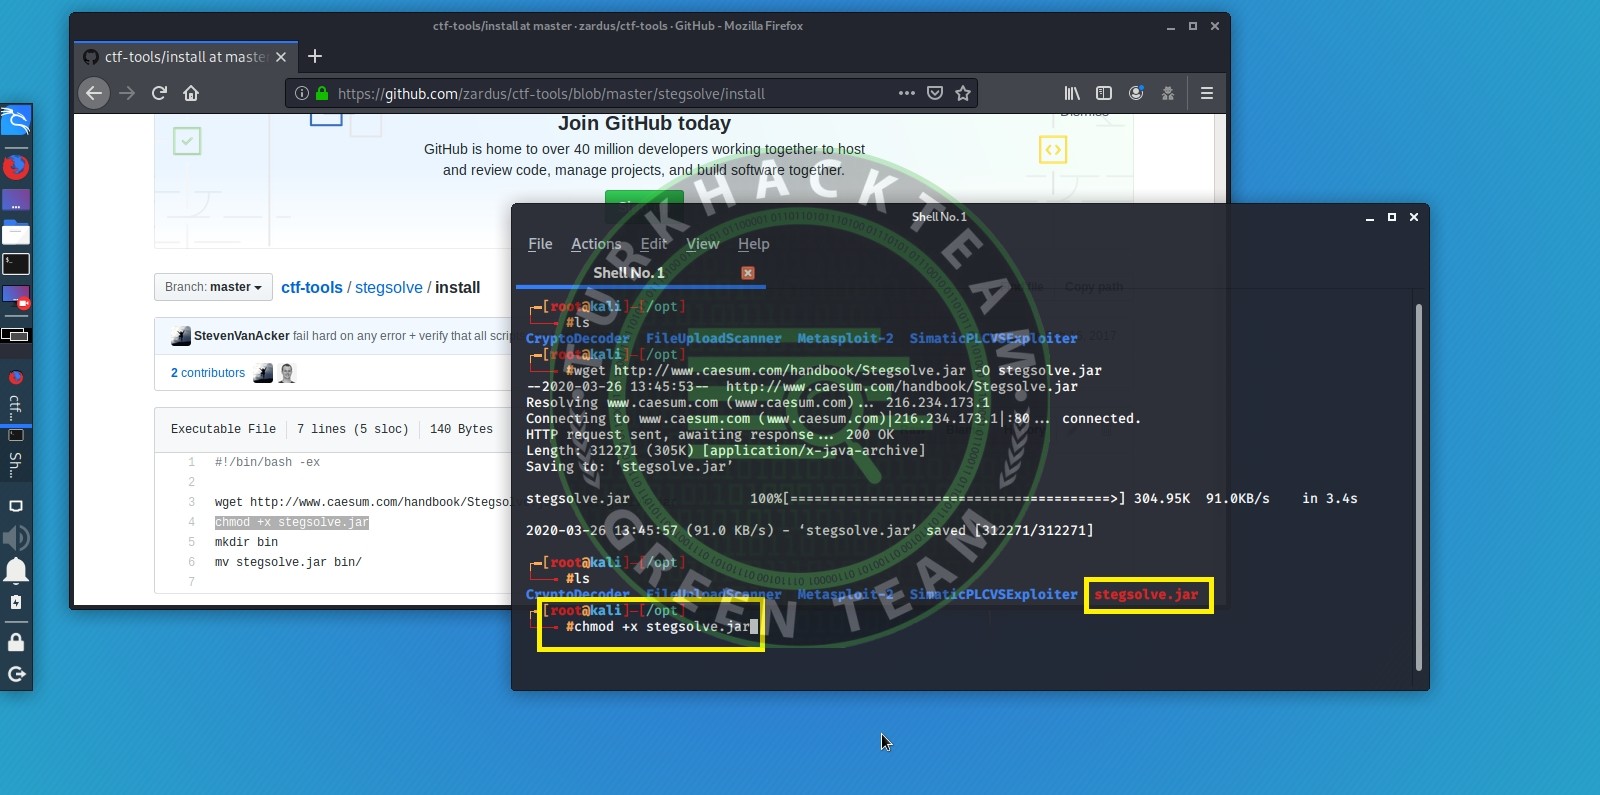This screenshot has height=795, width=1600.
Task: Open stegsolve breadcrumb link
Action: (389, 287)
